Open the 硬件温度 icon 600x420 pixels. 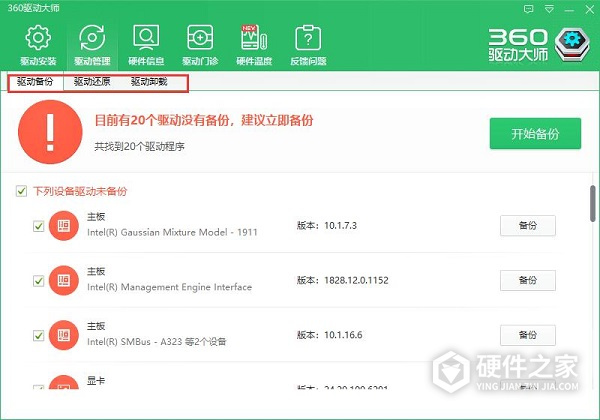(x=254, y=37)
